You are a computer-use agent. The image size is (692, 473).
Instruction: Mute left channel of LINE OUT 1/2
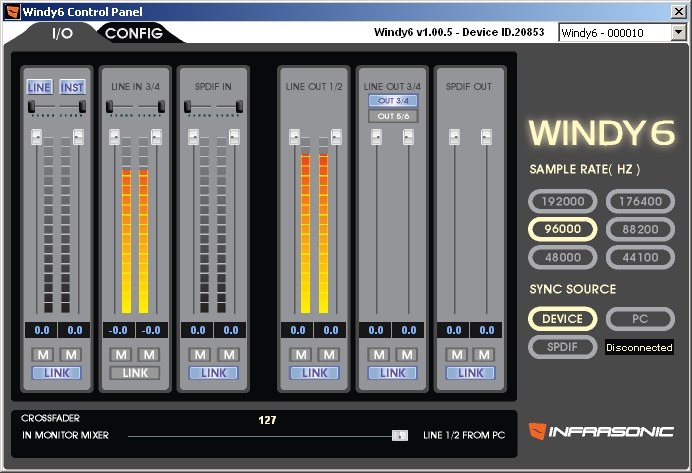tap(301, 355)
